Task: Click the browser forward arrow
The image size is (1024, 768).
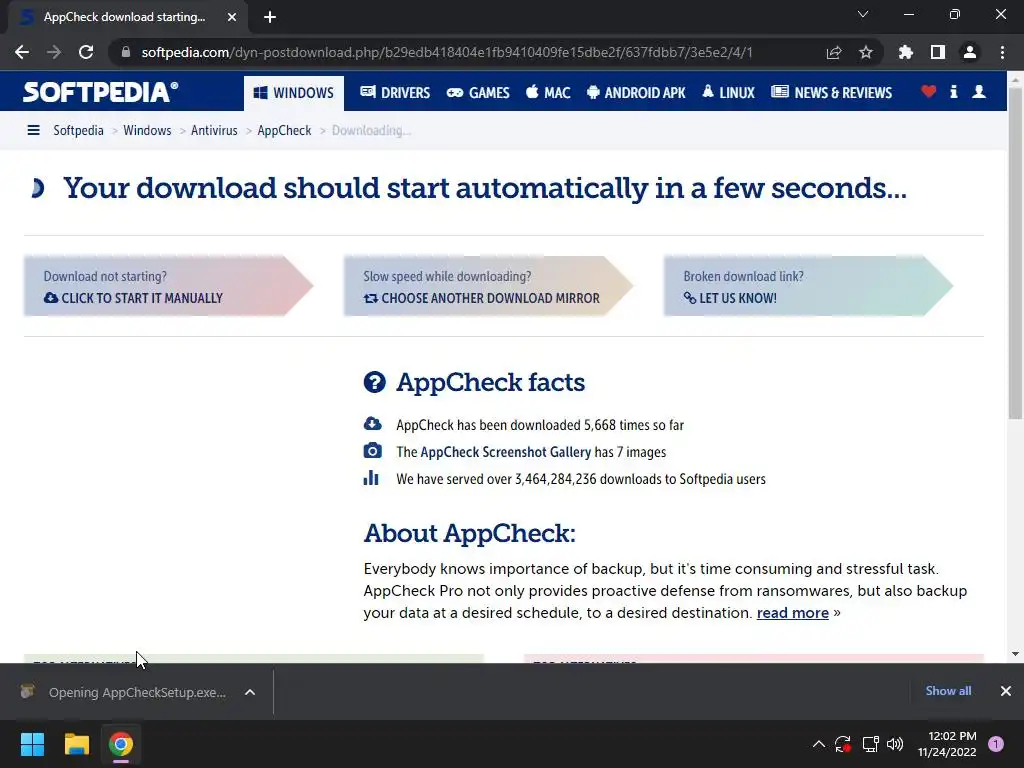Action: point(54,52)
